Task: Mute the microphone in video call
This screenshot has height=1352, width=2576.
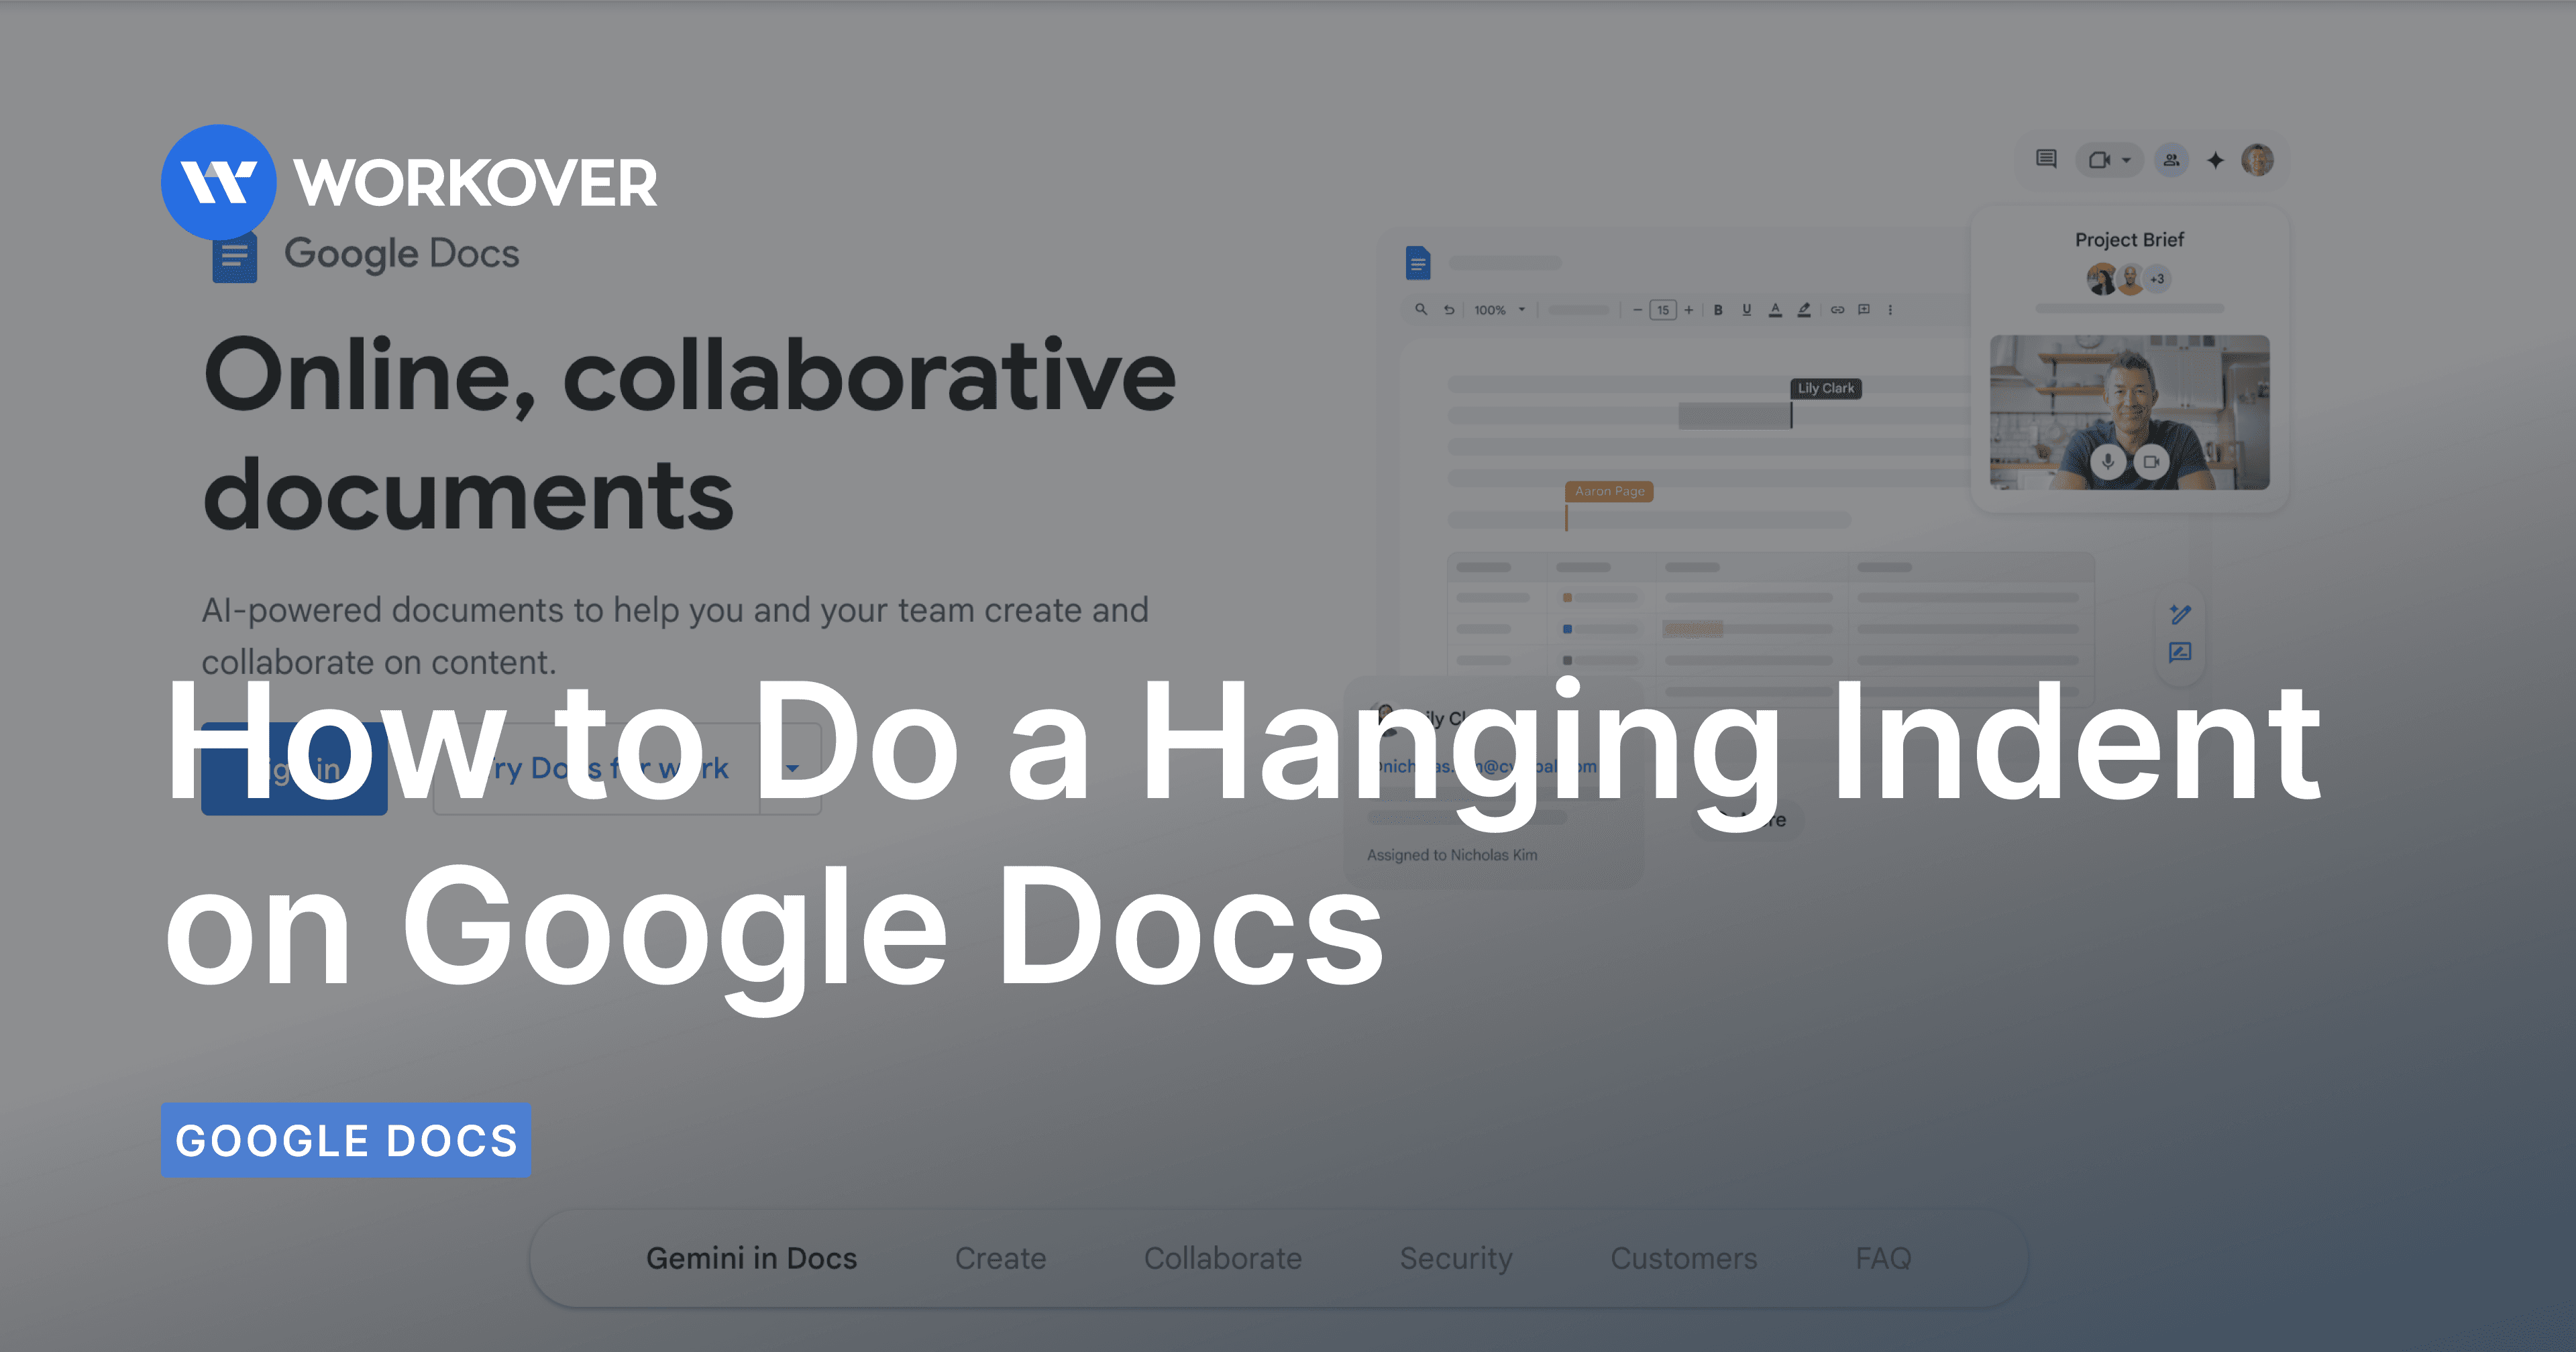Action: pos(2108,462)
